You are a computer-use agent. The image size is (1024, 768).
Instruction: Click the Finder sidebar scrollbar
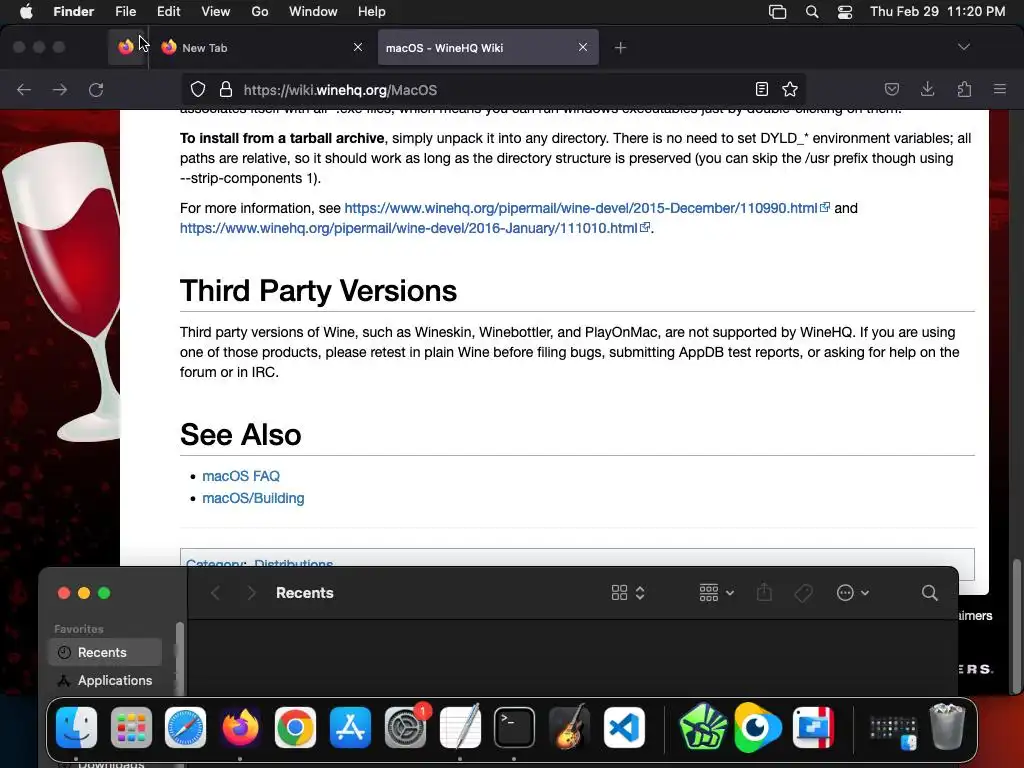pos(180,660)
